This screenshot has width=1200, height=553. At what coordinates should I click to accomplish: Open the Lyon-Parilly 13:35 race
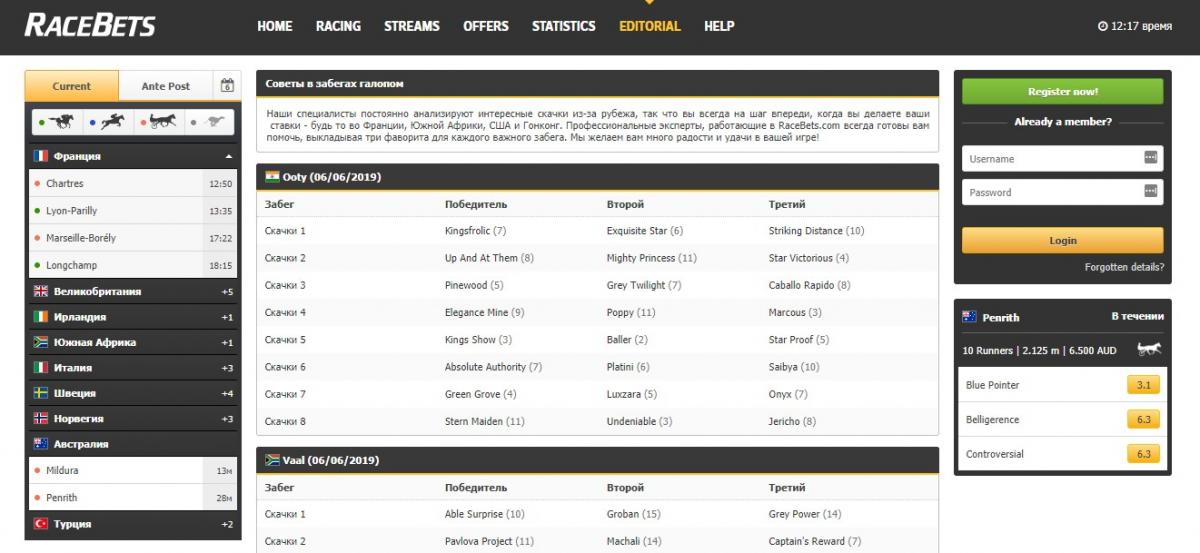coord(133,211)
